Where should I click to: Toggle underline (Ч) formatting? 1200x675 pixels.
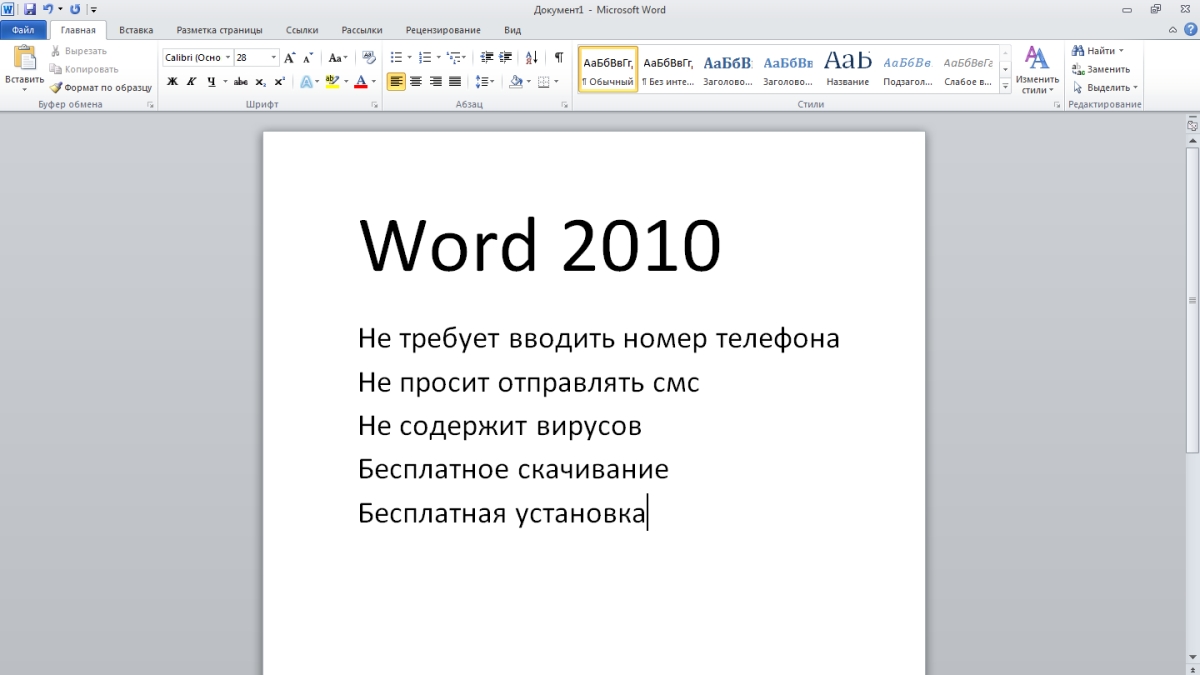pos(211,82)
